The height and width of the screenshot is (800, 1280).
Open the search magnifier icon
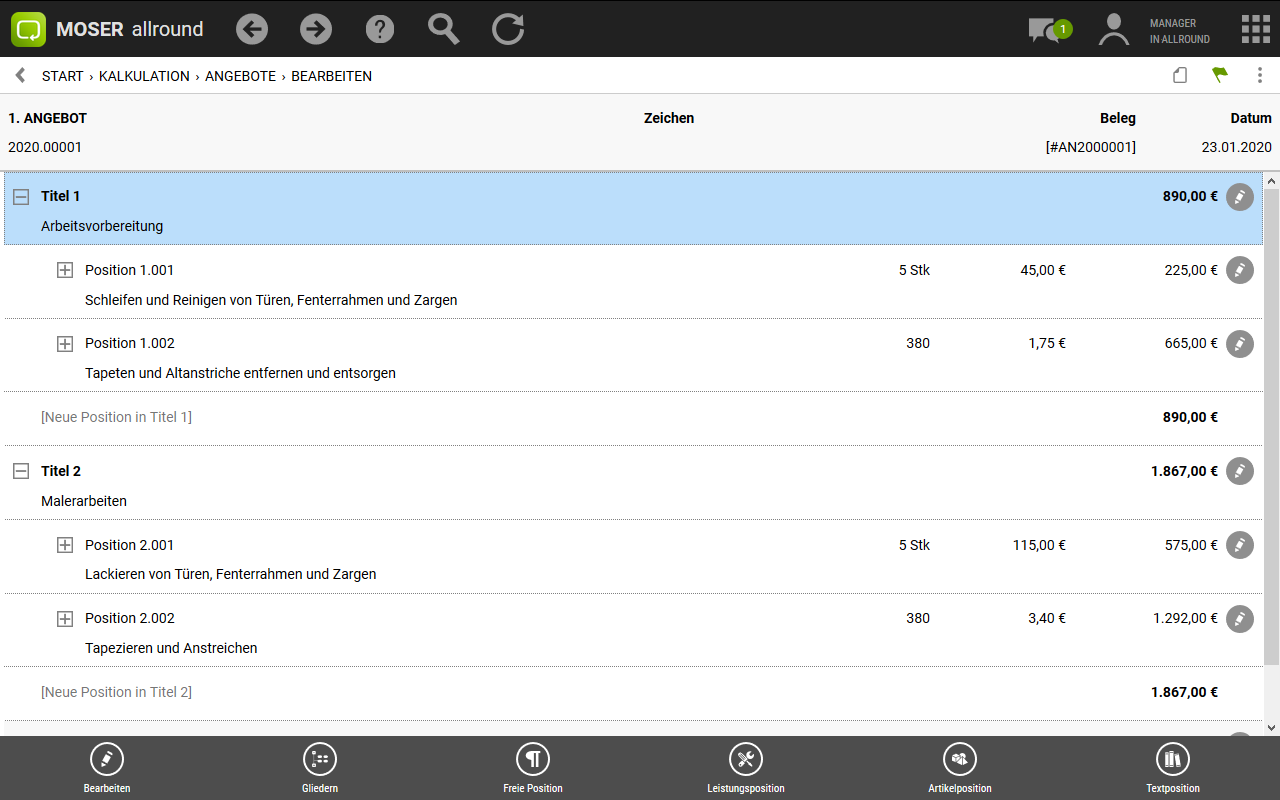tap(443, 29)
